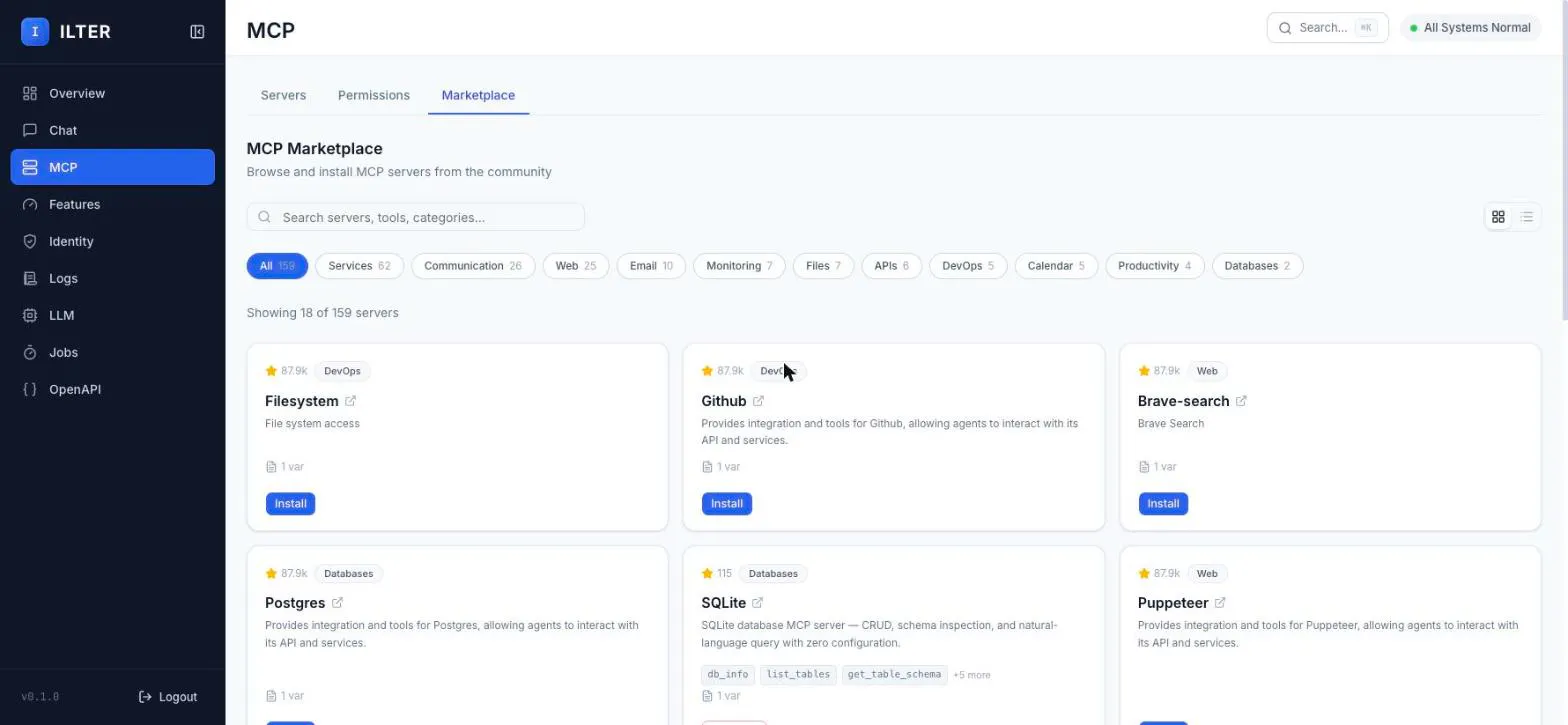Select the All filter chip
1568x725 pixels.
coord(277,266)
